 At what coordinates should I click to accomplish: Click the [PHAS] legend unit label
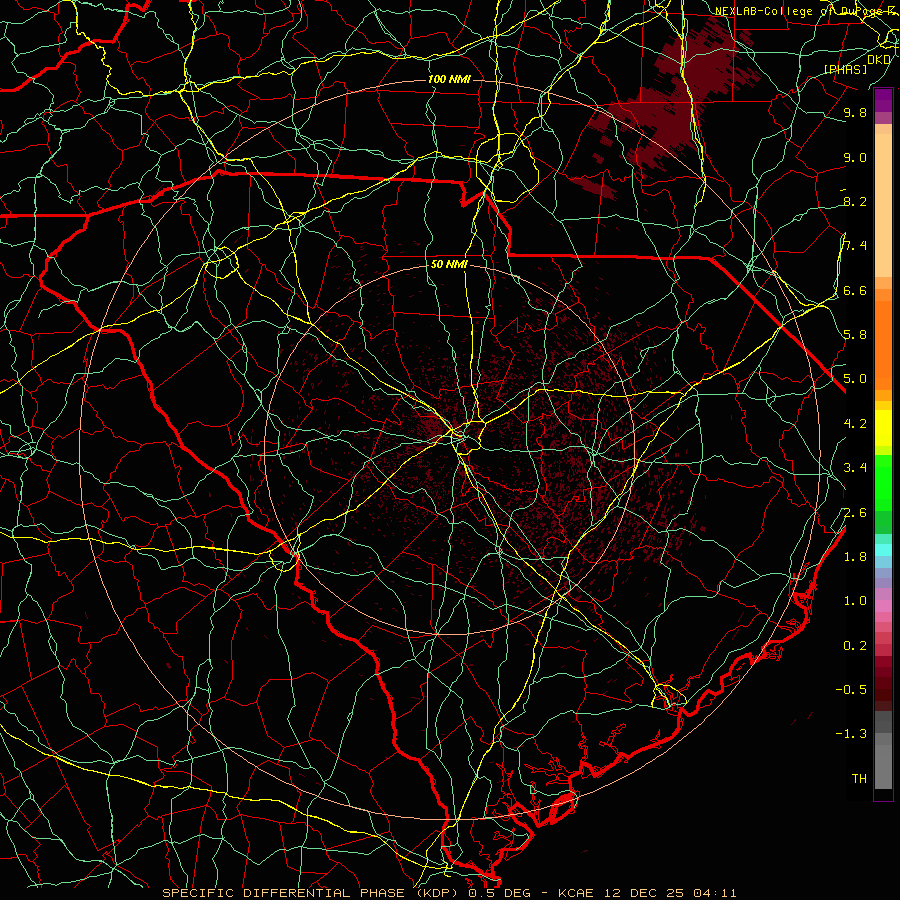click(845, 69)
